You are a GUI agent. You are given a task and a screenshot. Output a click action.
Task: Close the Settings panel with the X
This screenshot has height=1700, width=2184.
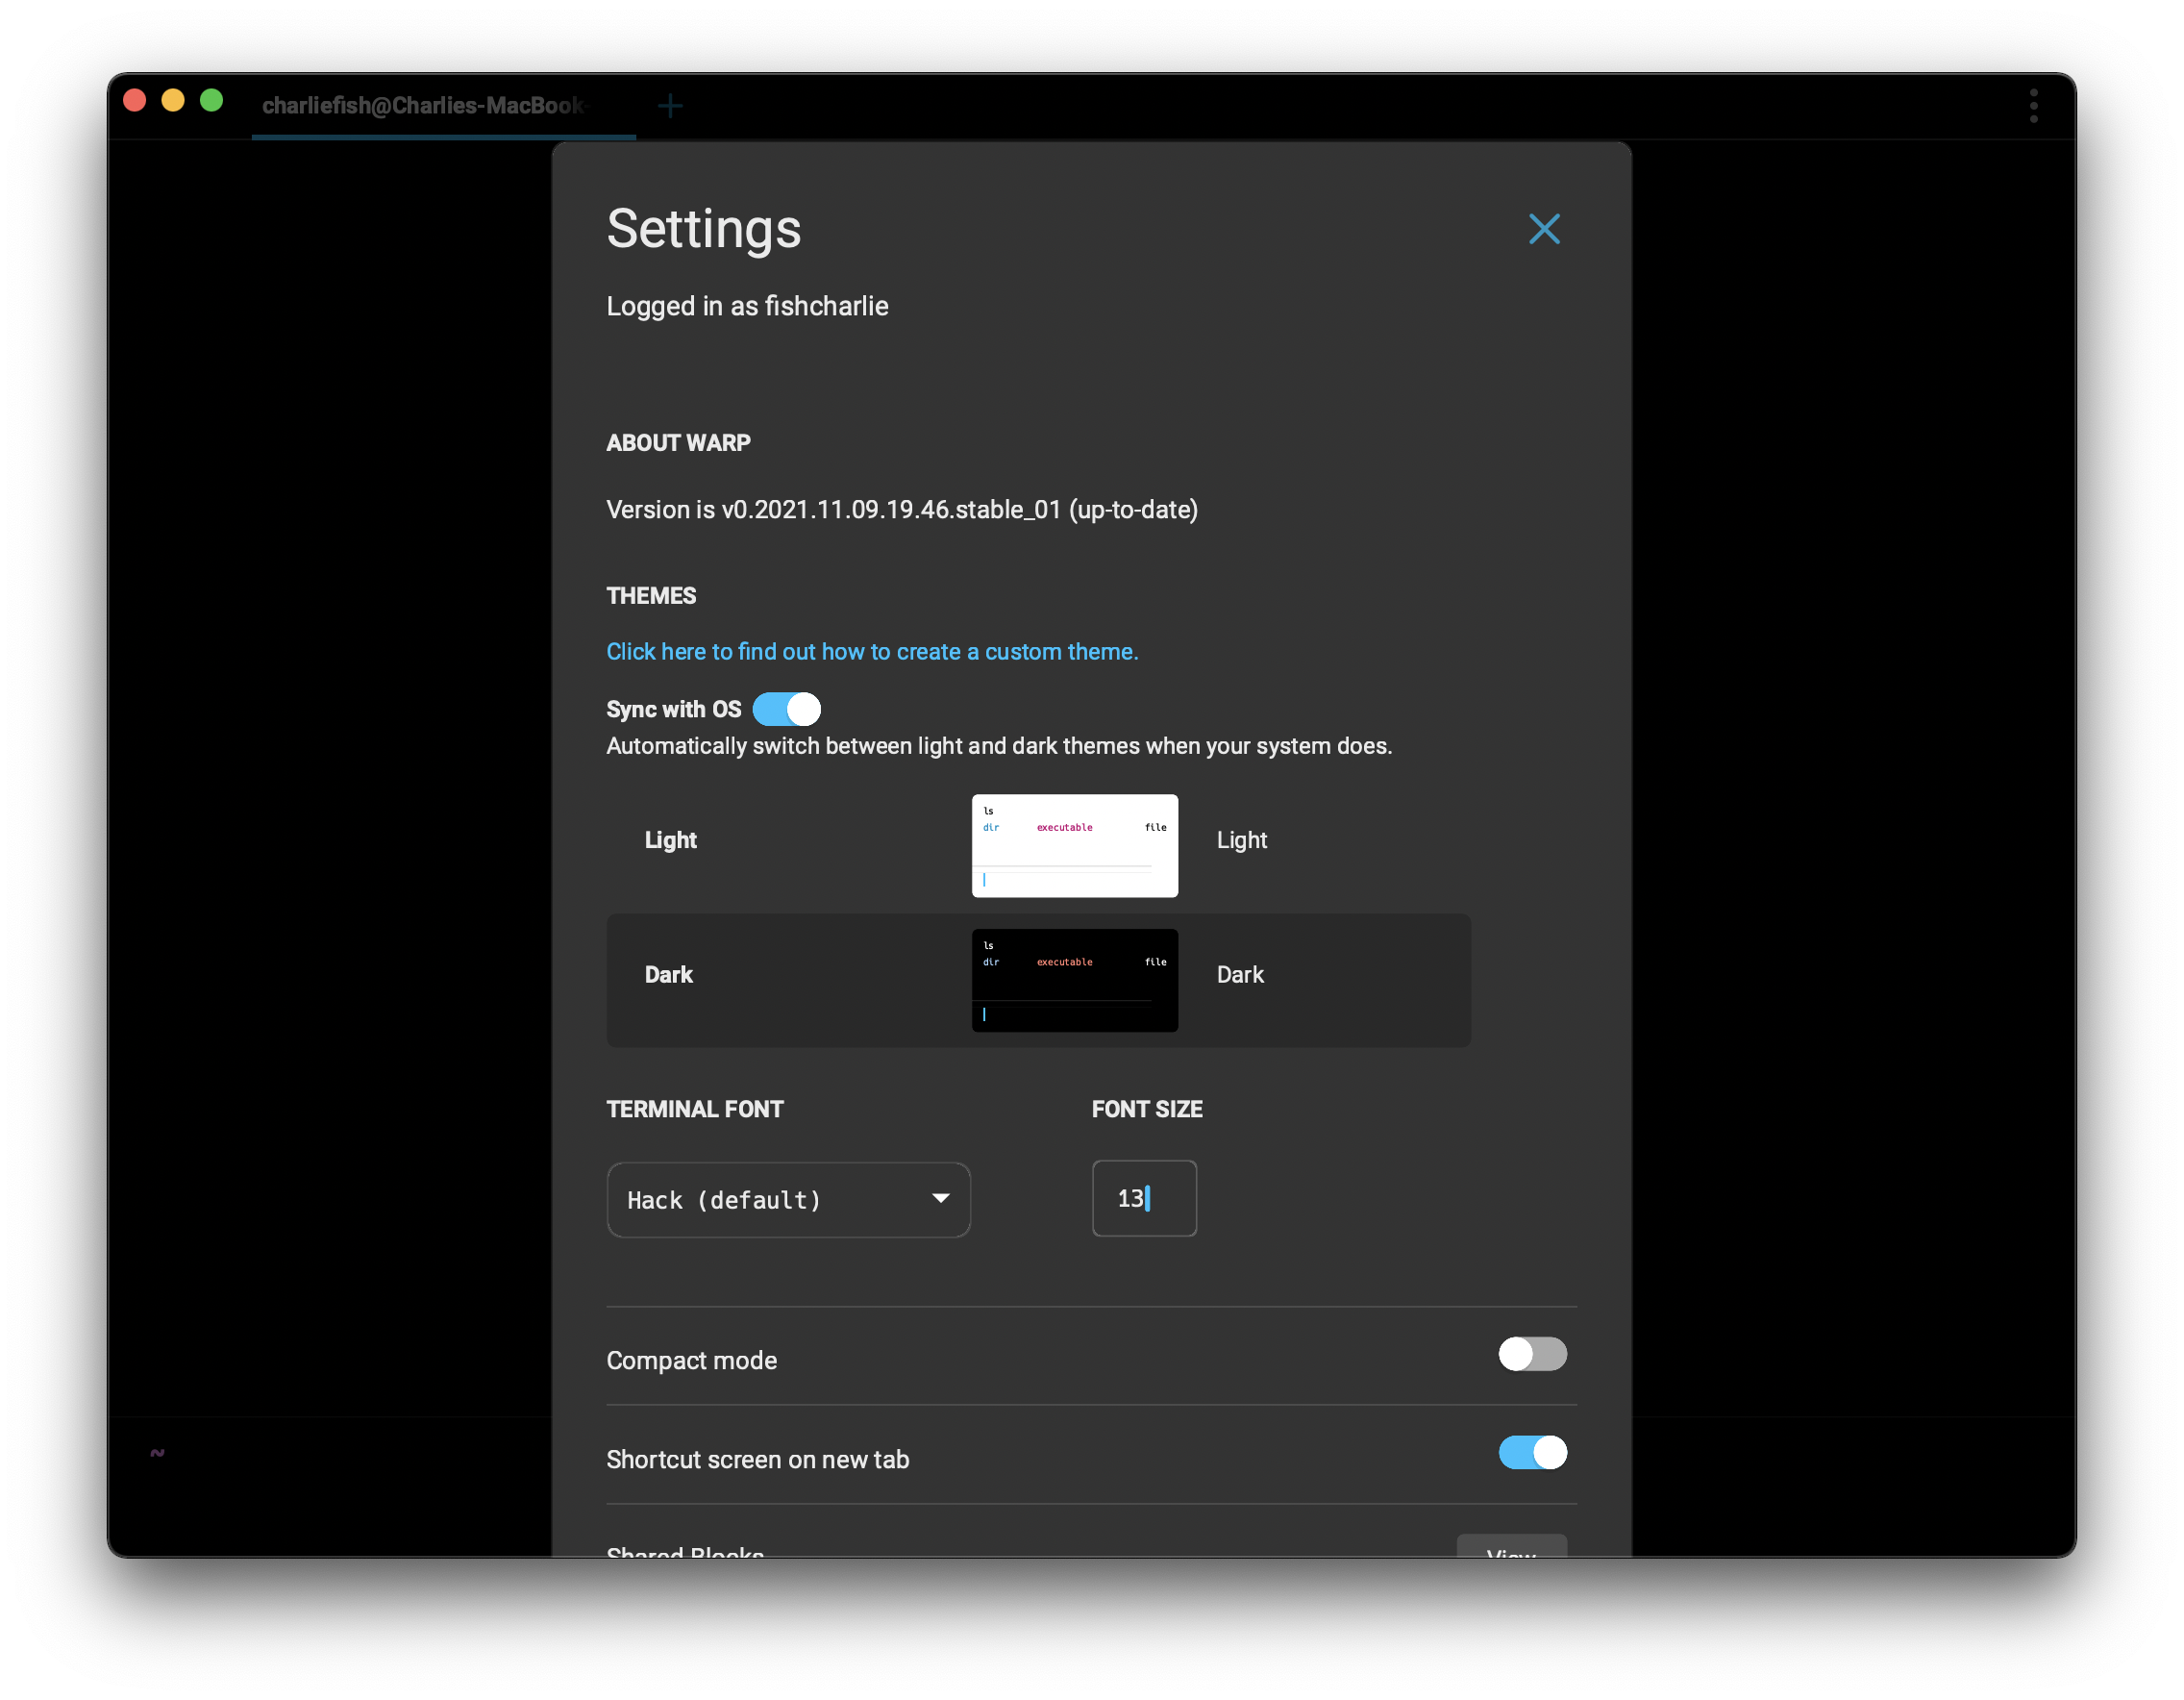(x=1544, y=229)
